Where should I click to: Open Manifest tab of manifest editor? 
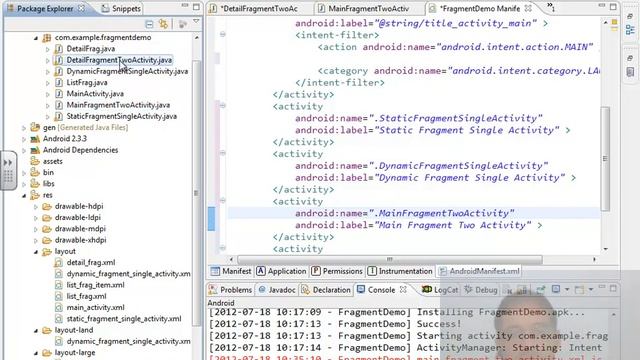pos(231,271)
